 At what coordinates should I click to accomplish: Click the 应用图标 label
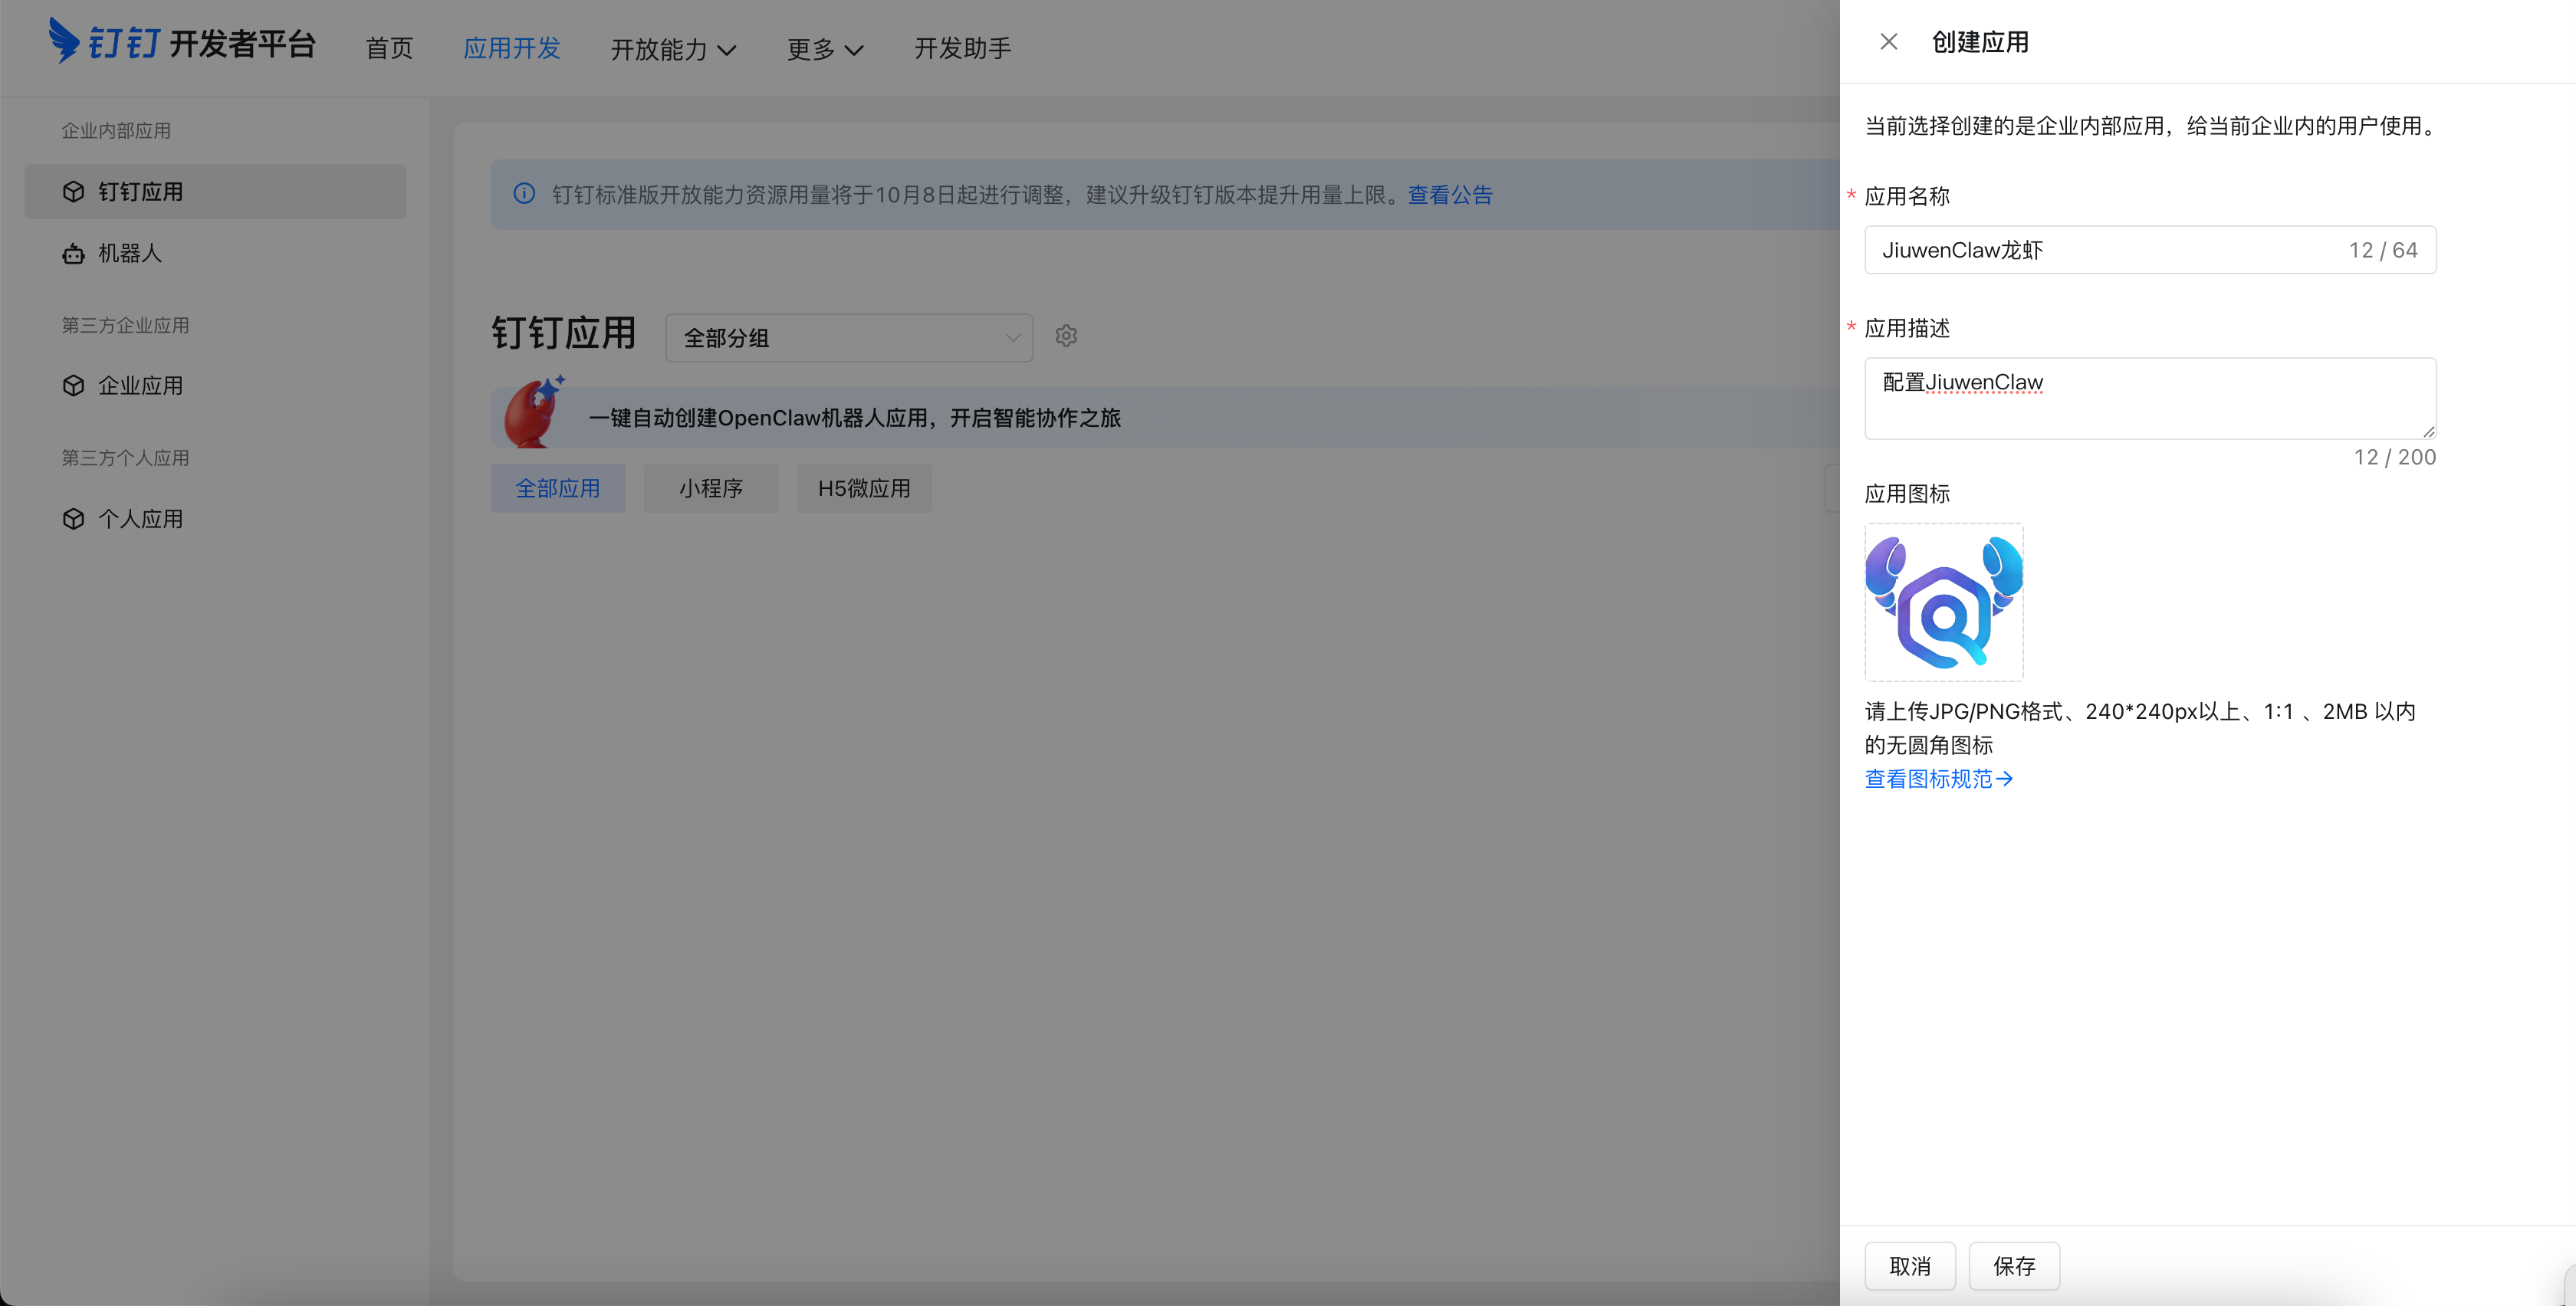tap(1907, 493)
